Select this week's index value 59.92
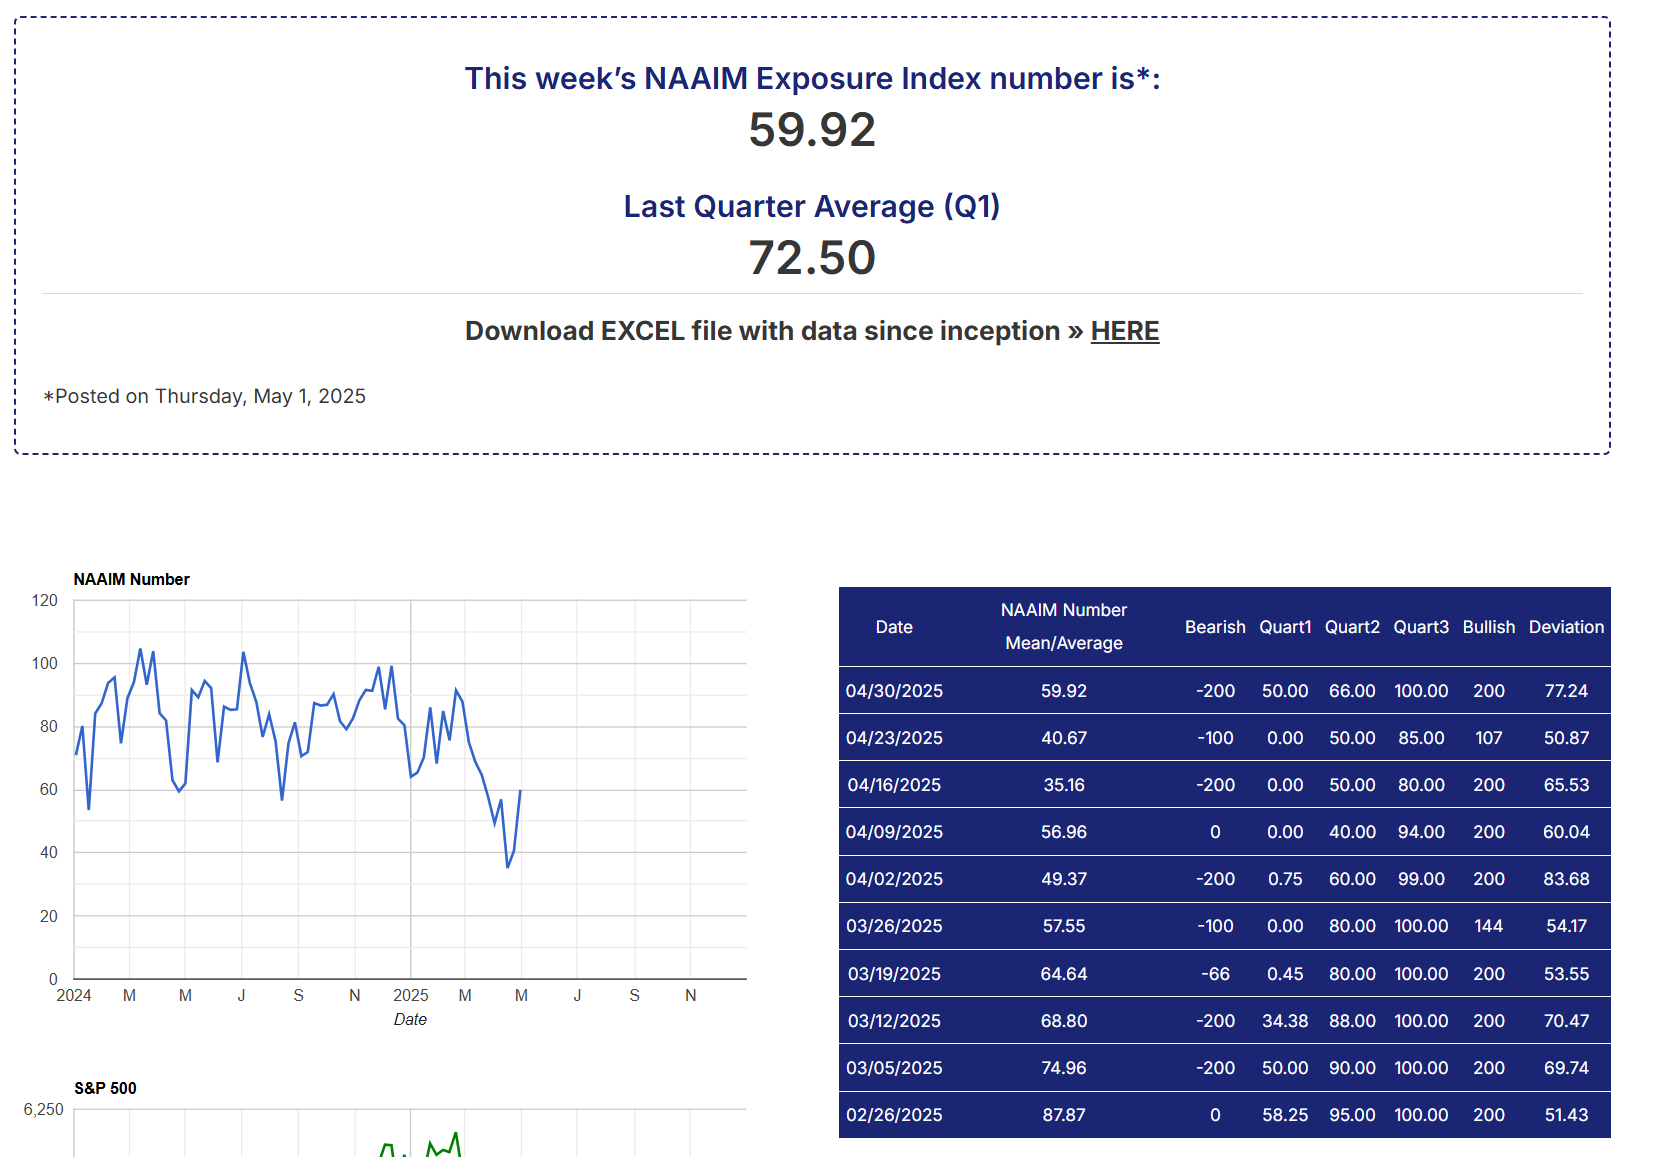 click(812, 130)
